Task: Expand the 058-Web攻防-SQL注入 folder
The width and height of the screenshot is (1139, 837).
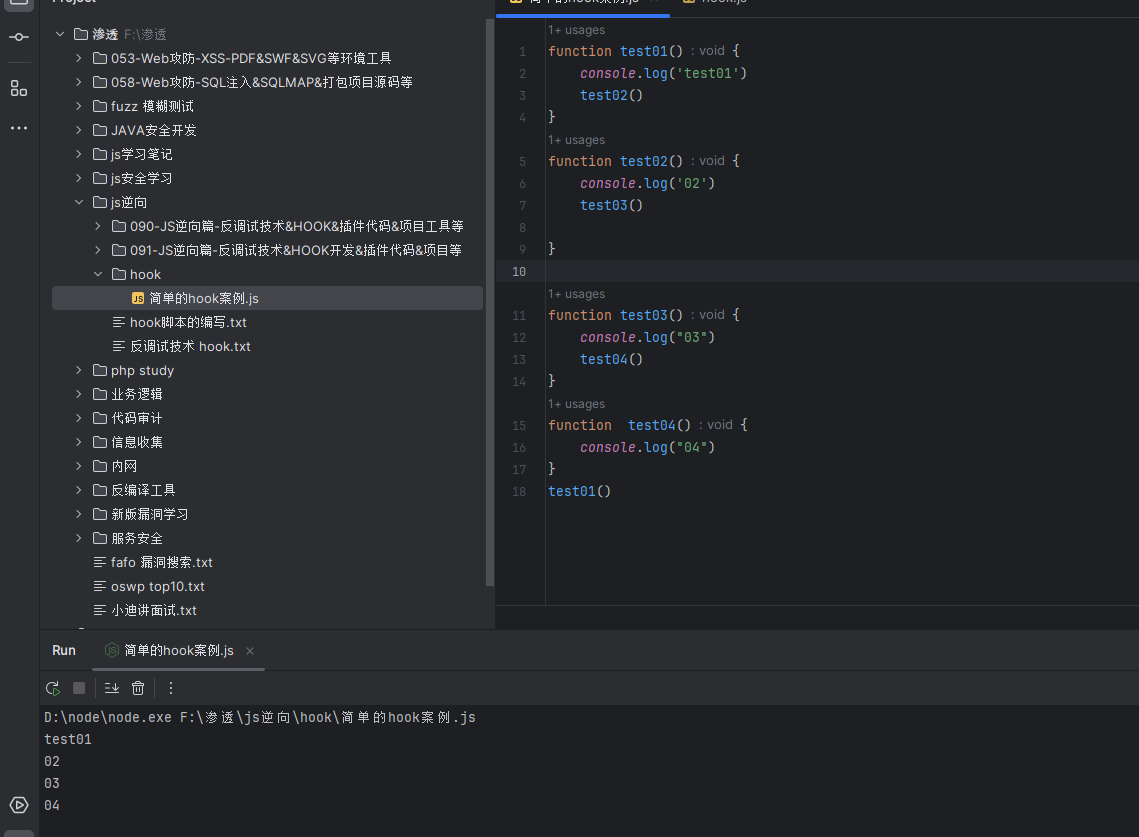Action: tap(79, 82)
